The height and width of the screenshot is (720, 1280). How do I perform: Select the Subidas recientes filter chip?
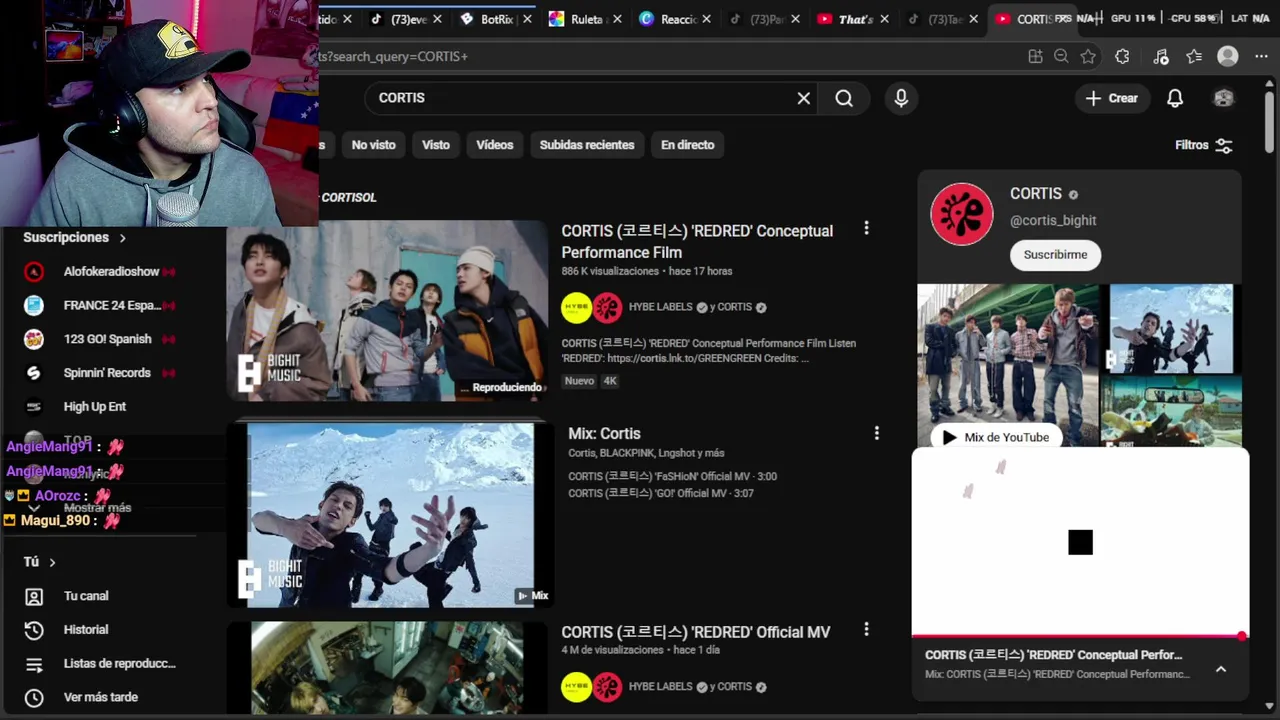coord(587,145)
